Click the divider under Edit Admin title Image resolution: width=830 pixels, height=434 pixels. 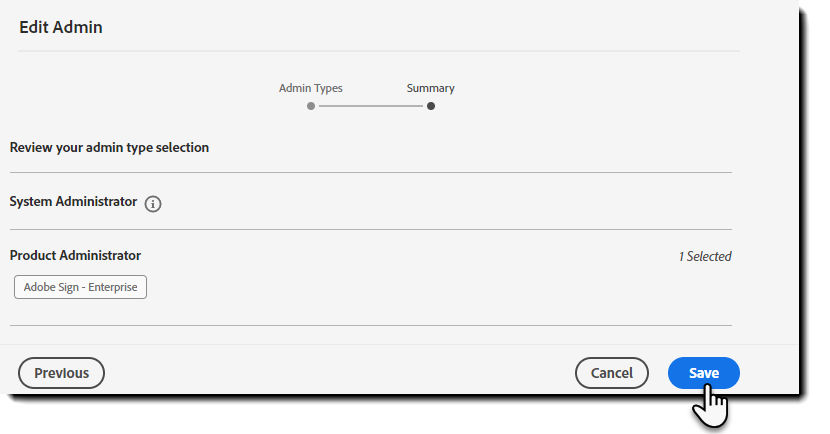coord(378,51)
